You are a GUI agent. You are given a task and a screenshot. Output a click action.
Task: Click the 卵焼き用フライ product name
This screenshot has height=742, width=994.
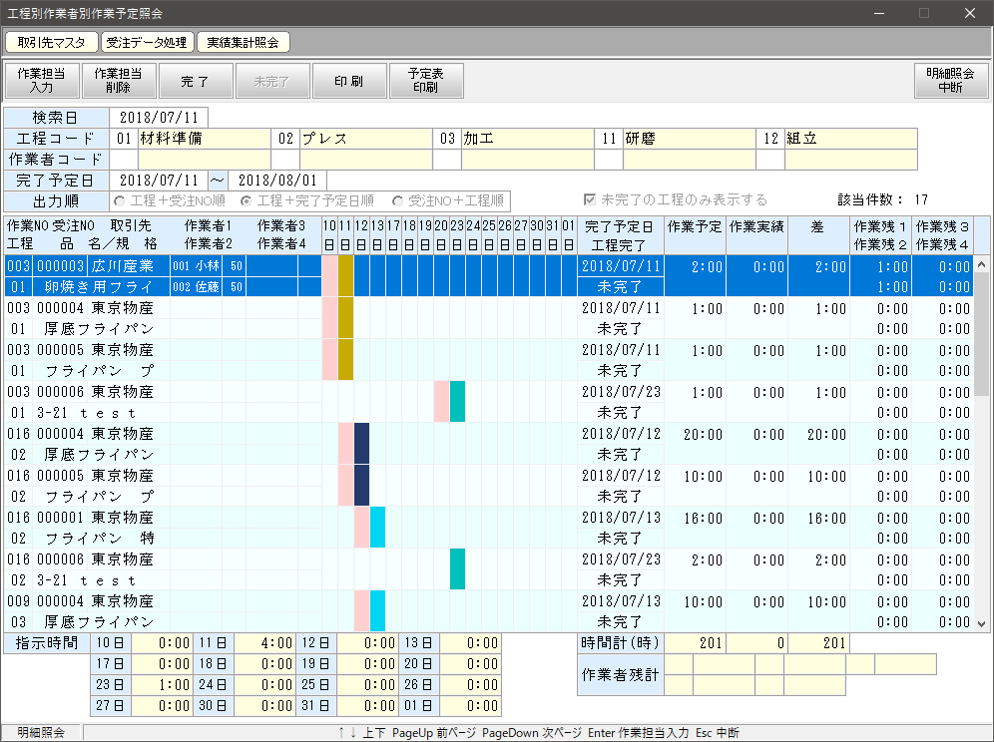[98, 287]
